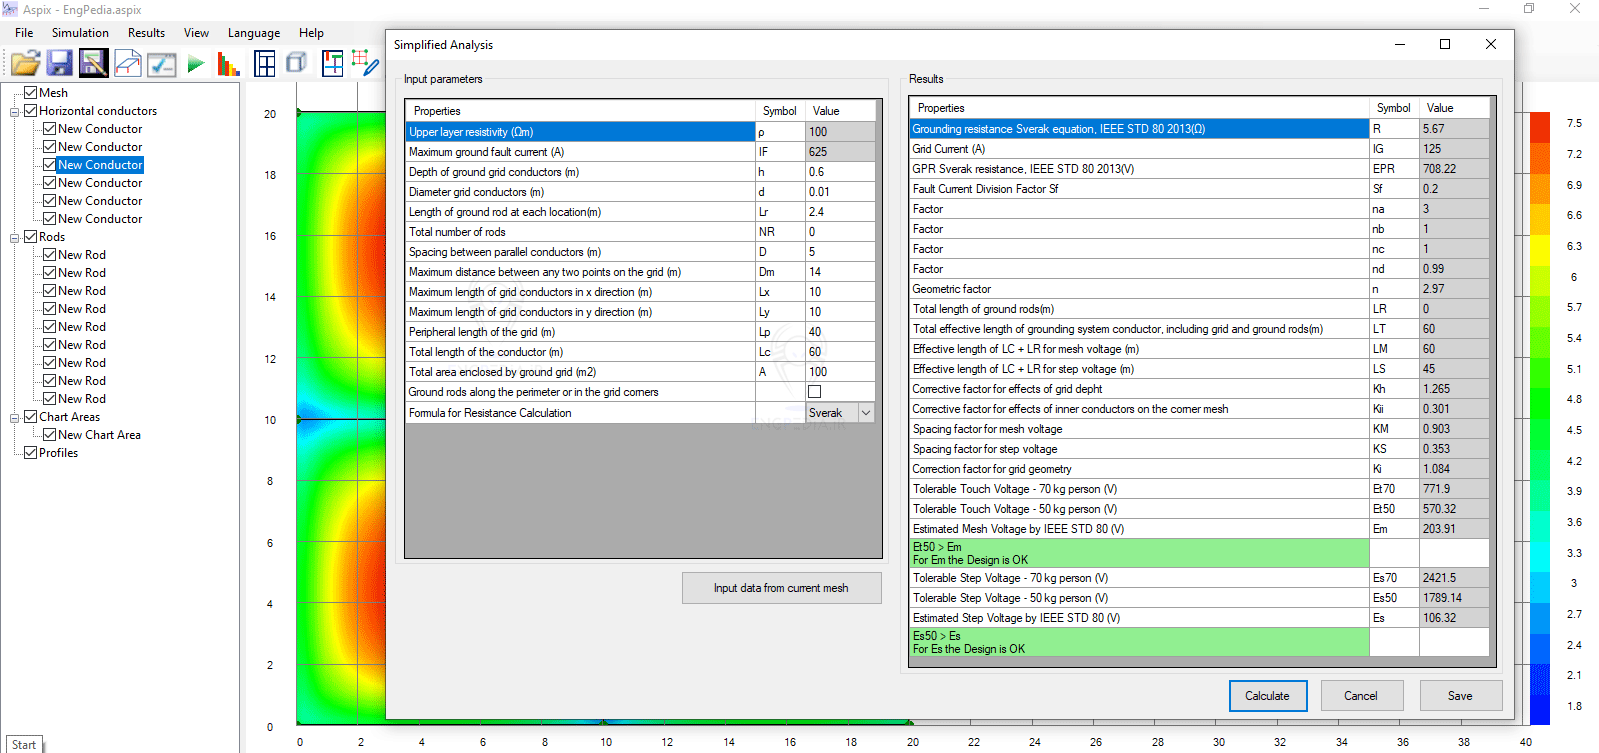Click the blue floppy disk save icon
This screenshot has height=753, width=1599.
tap(60, 64)
